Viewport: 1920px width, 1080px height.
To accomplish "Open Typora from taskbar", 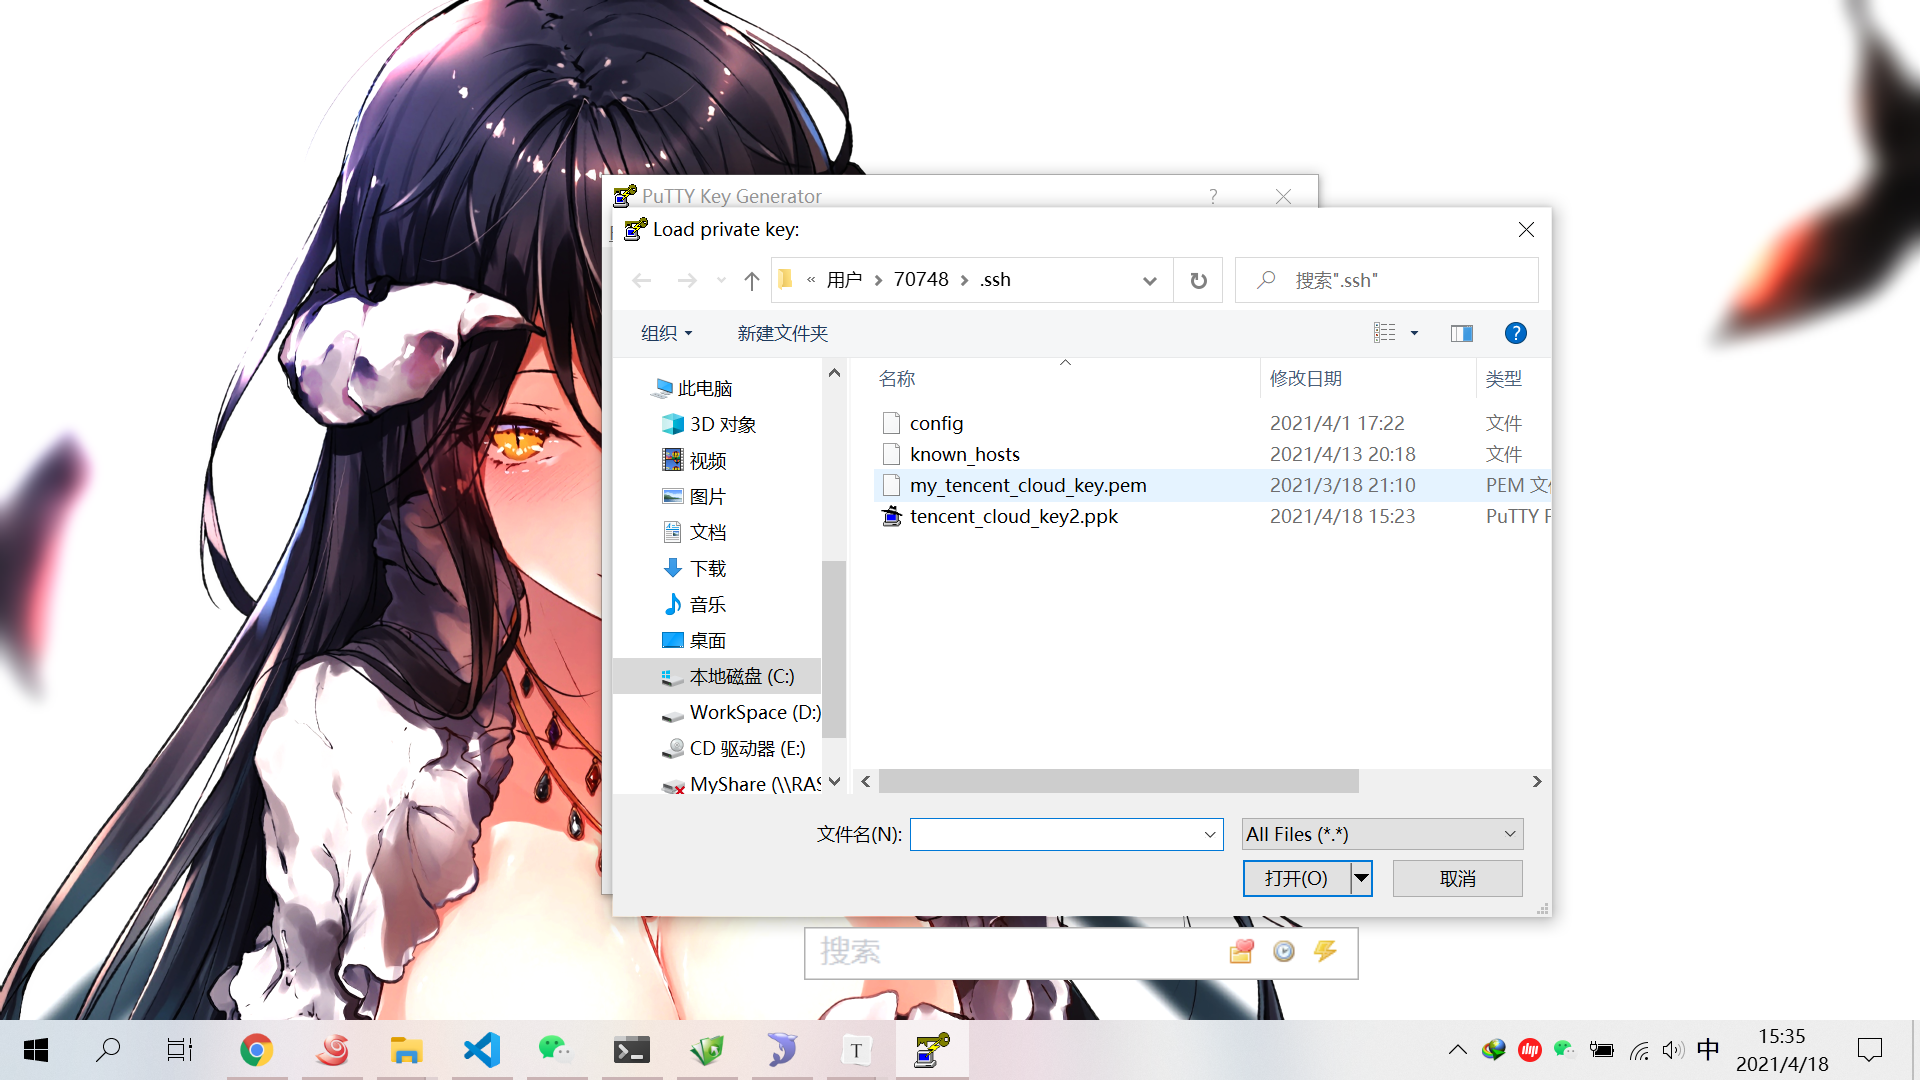I will tap(856, 1050).
